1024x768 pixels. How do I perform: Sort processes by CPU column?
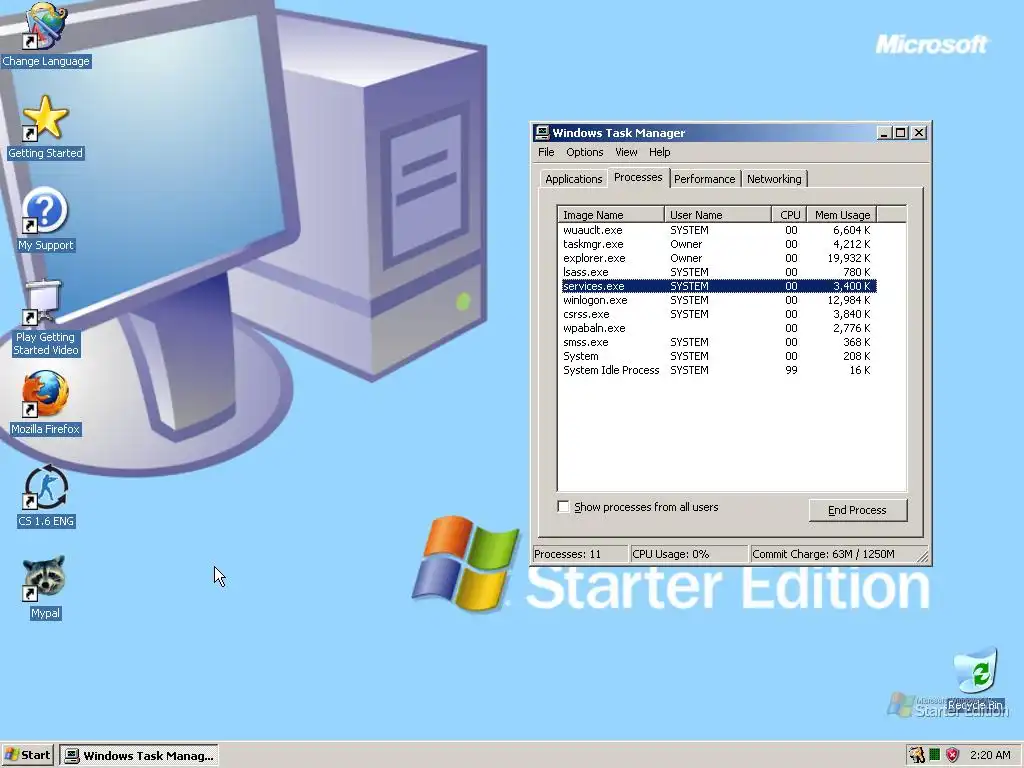pos(789,215)
